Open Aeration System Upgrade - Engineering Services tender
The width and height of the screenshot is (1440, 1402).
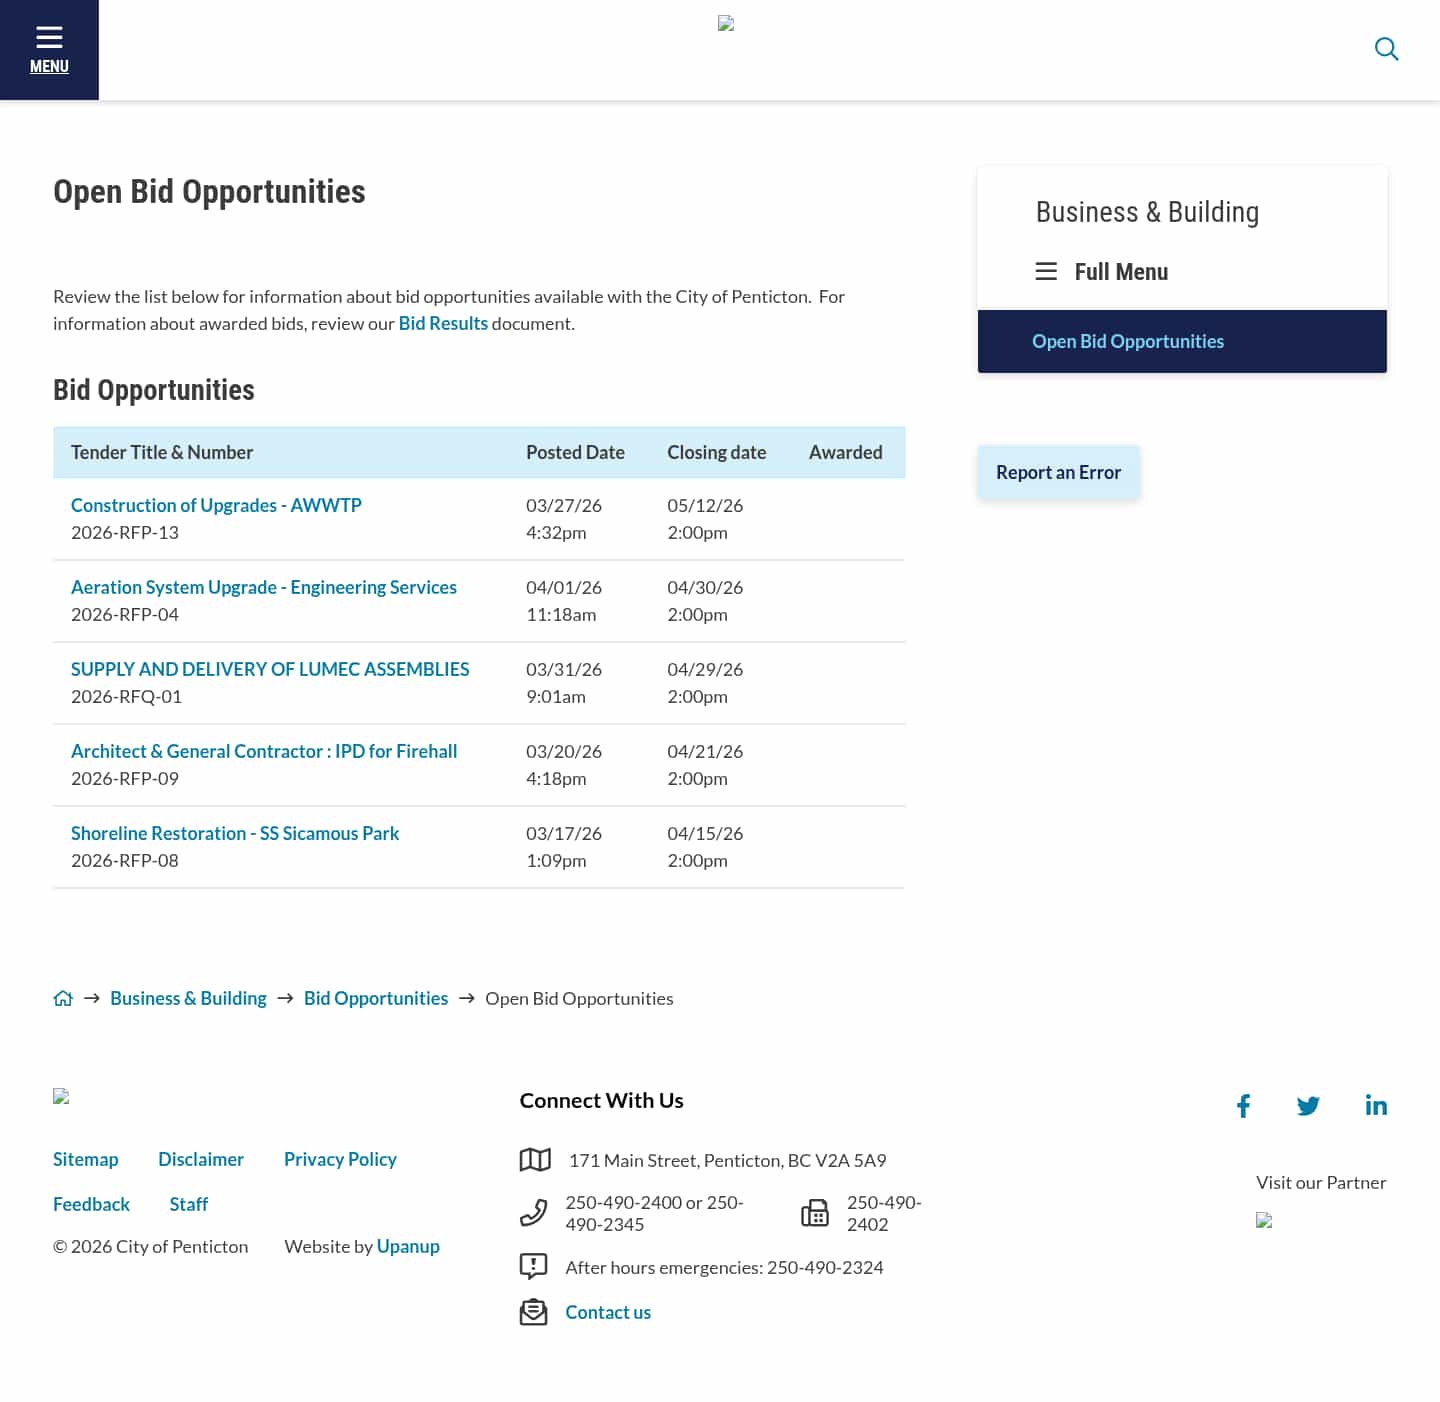pos(264,587)
